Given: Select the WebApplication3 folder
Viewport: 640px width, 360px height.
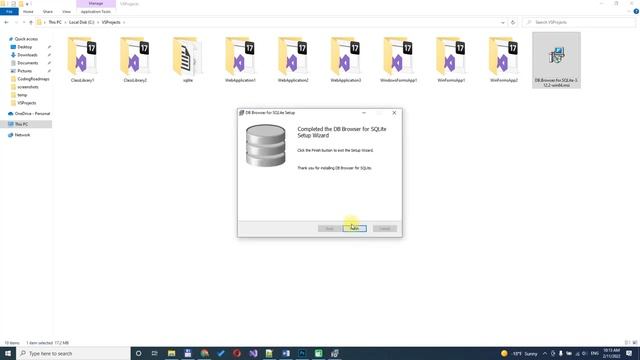Looking at the screenshot, I should [346, 60].
